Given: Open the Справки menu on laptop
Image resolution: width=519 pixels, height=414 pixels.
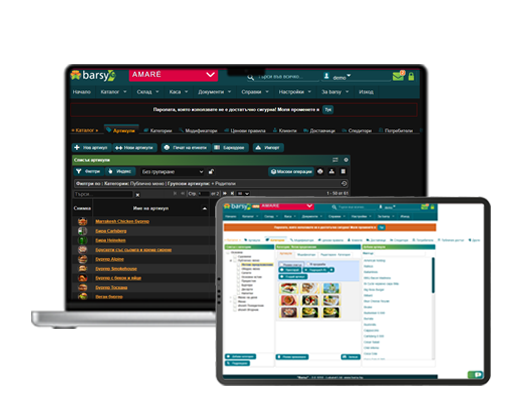Looking at the screenshot, I should coord(255,92).
